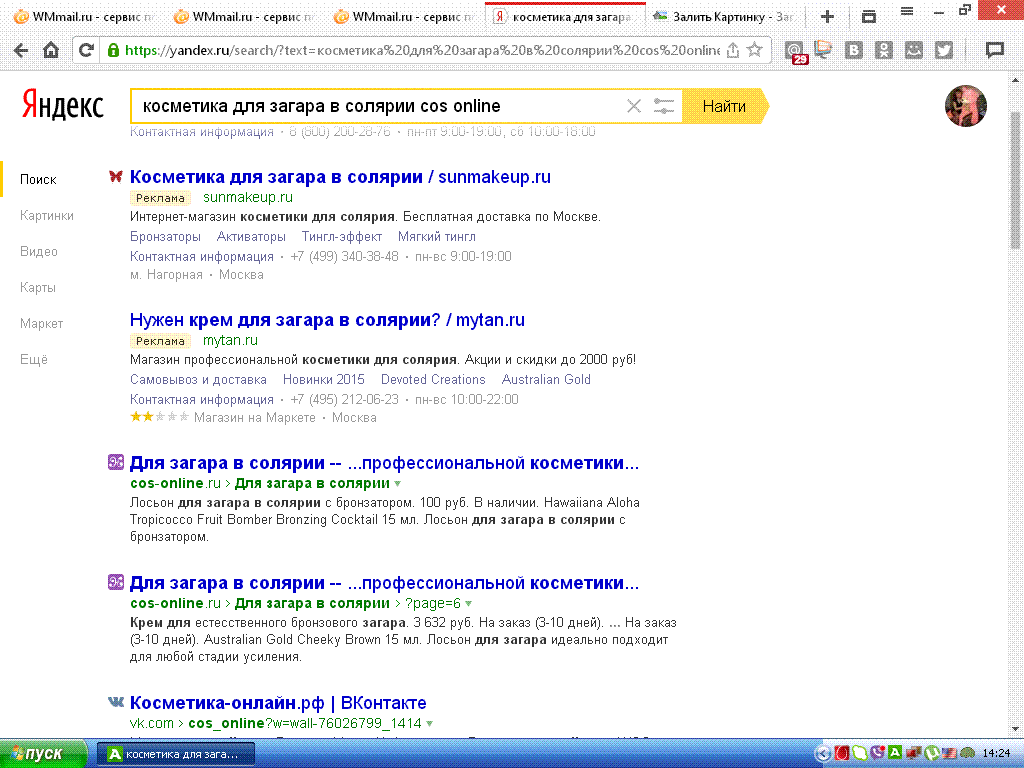Select Поиск in the left sidebar
1024x768 pixels.
[x=38, y=180]
